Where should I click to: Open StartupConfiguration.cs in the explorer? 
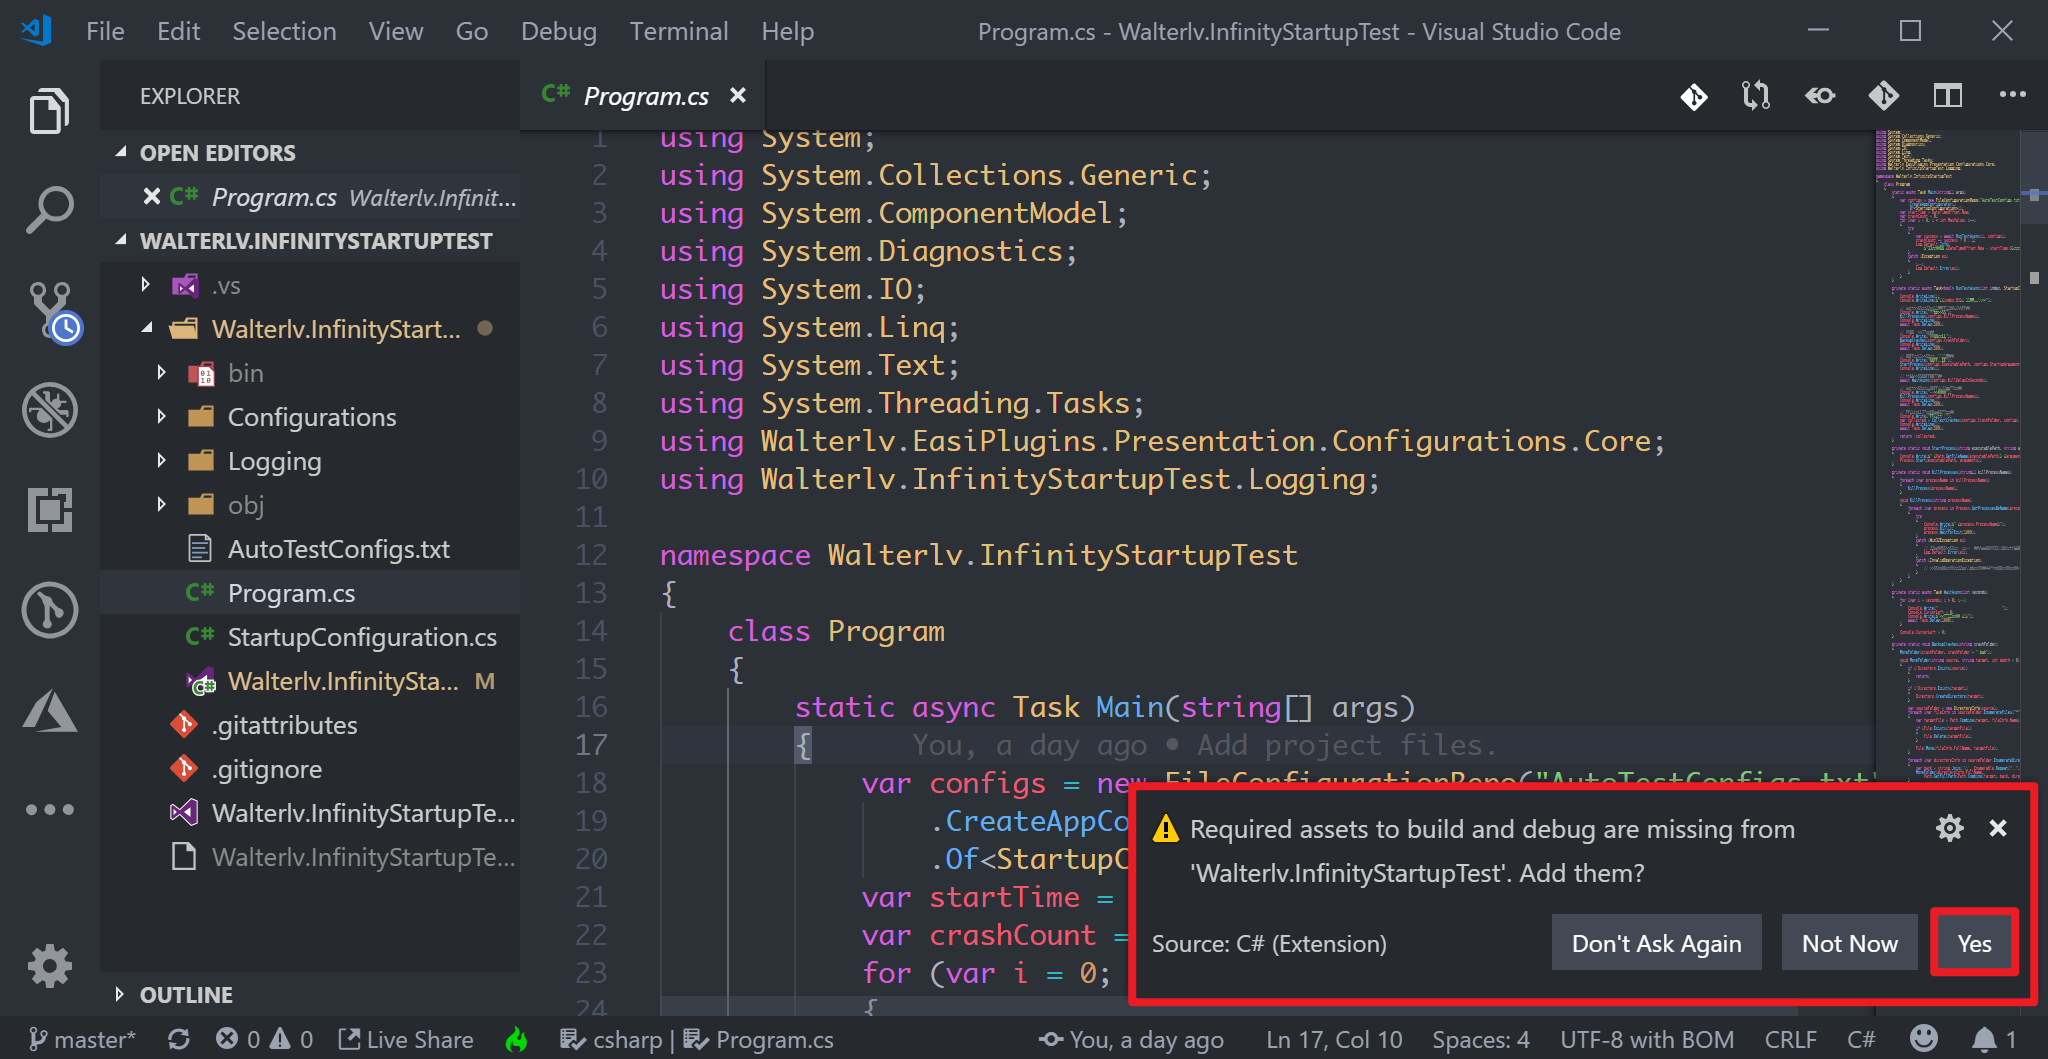(x=362, y=637)
